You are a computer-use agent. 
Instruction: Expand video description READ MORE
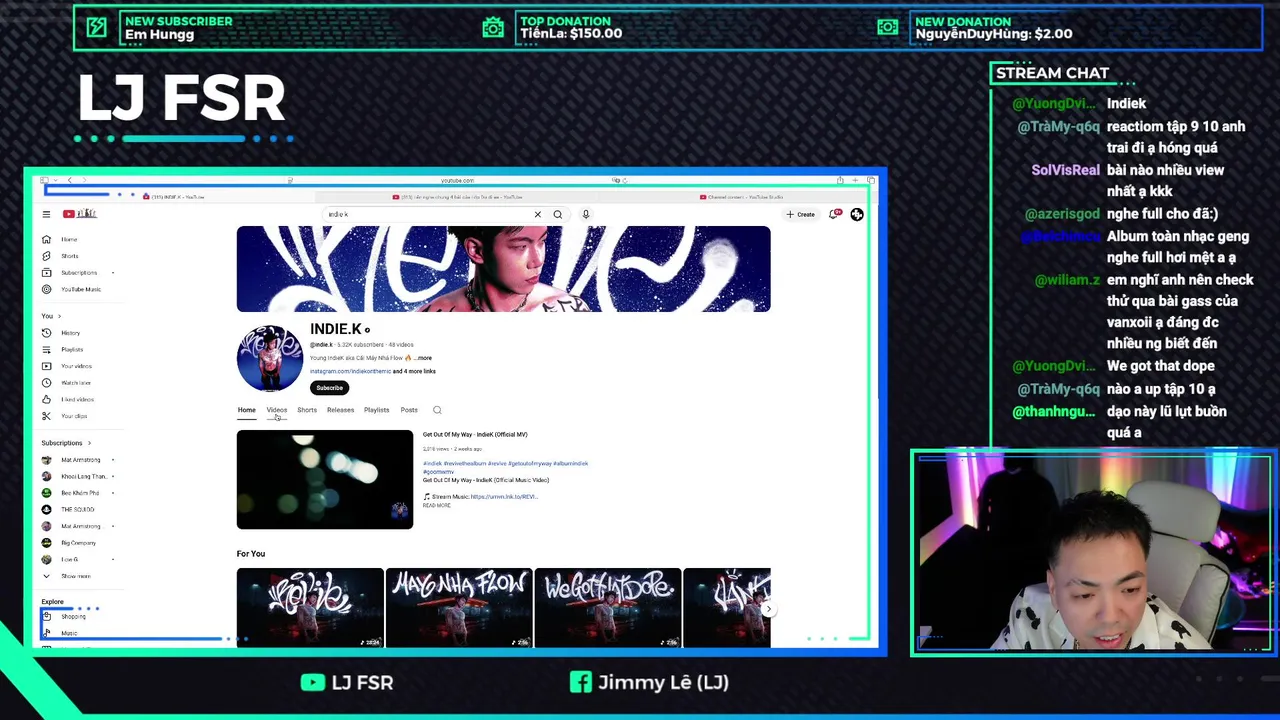436,506
